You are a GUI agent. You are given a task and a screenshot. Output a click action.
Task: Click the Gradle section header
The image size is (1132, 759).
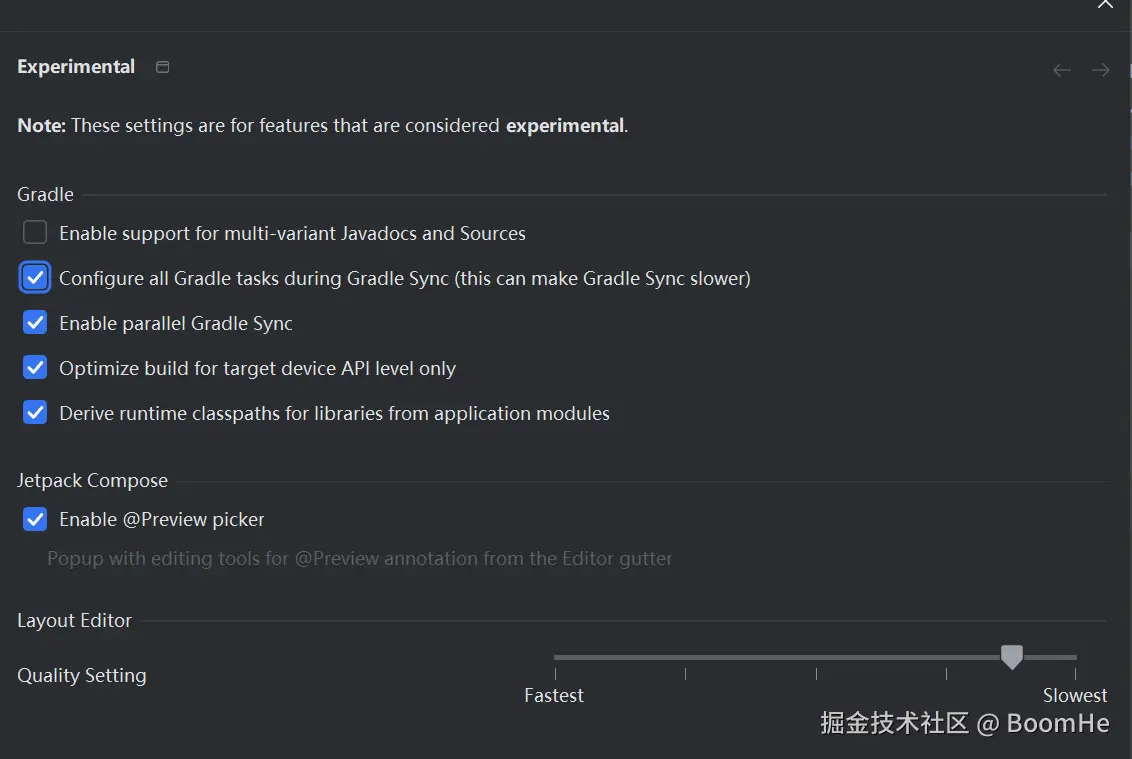pyautogui.click(x=45, y=194)
